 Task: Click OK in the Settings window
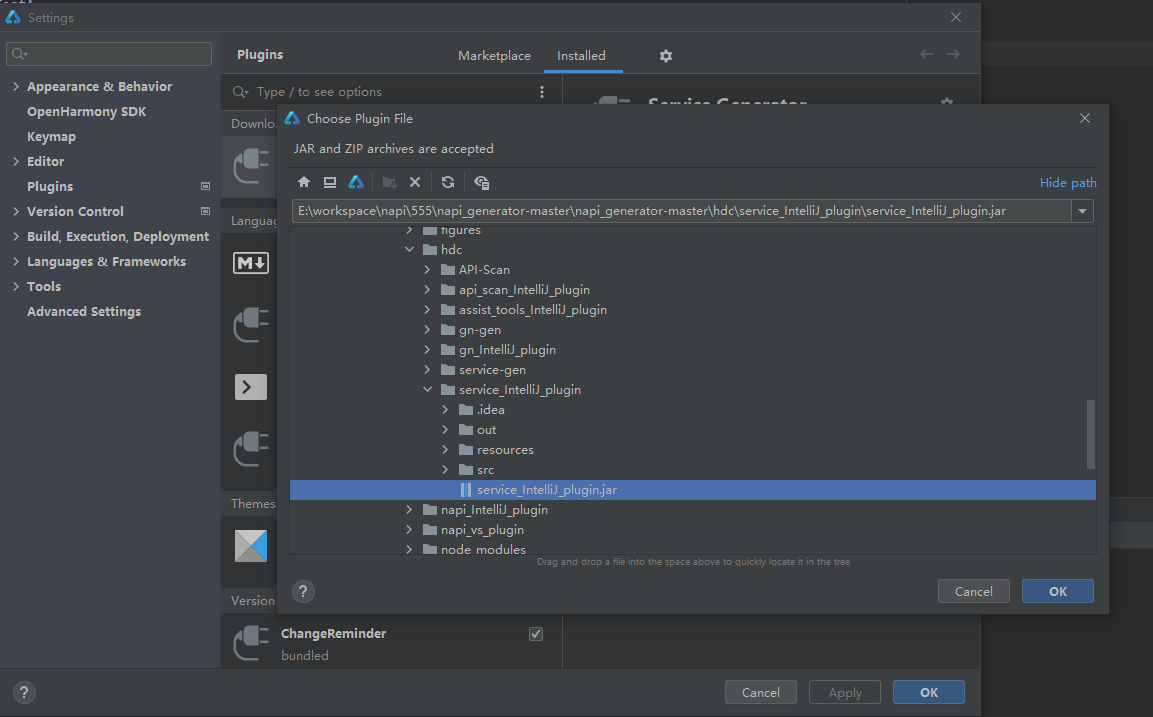tap(929, 693)
